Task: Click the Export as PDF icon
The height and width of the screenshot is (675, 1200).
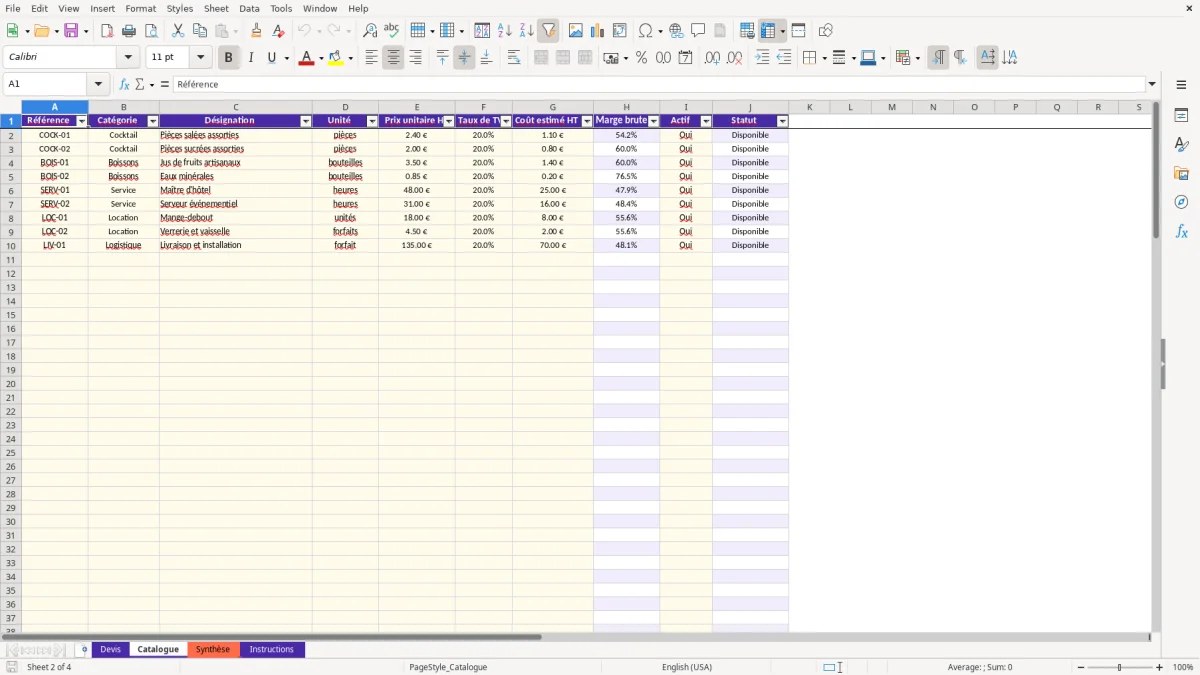Action: (x=107, y=31)
